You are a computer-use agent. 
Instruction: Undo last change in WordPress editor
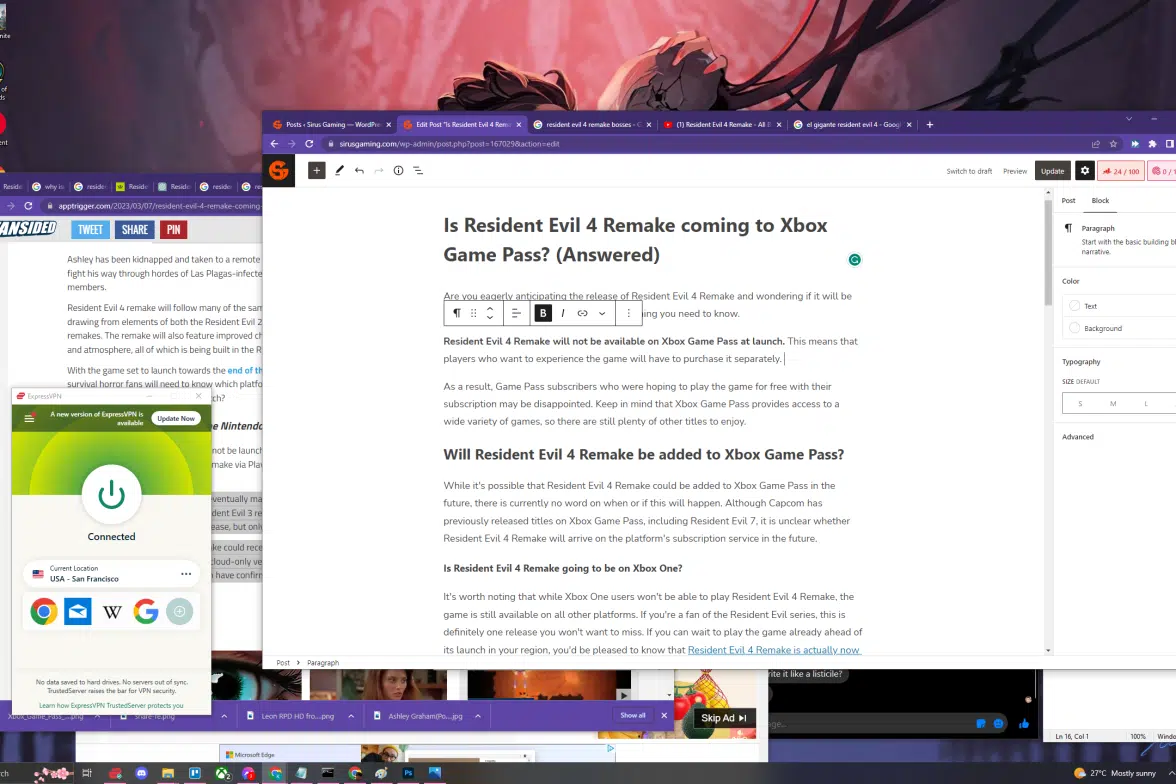(359, 171)
